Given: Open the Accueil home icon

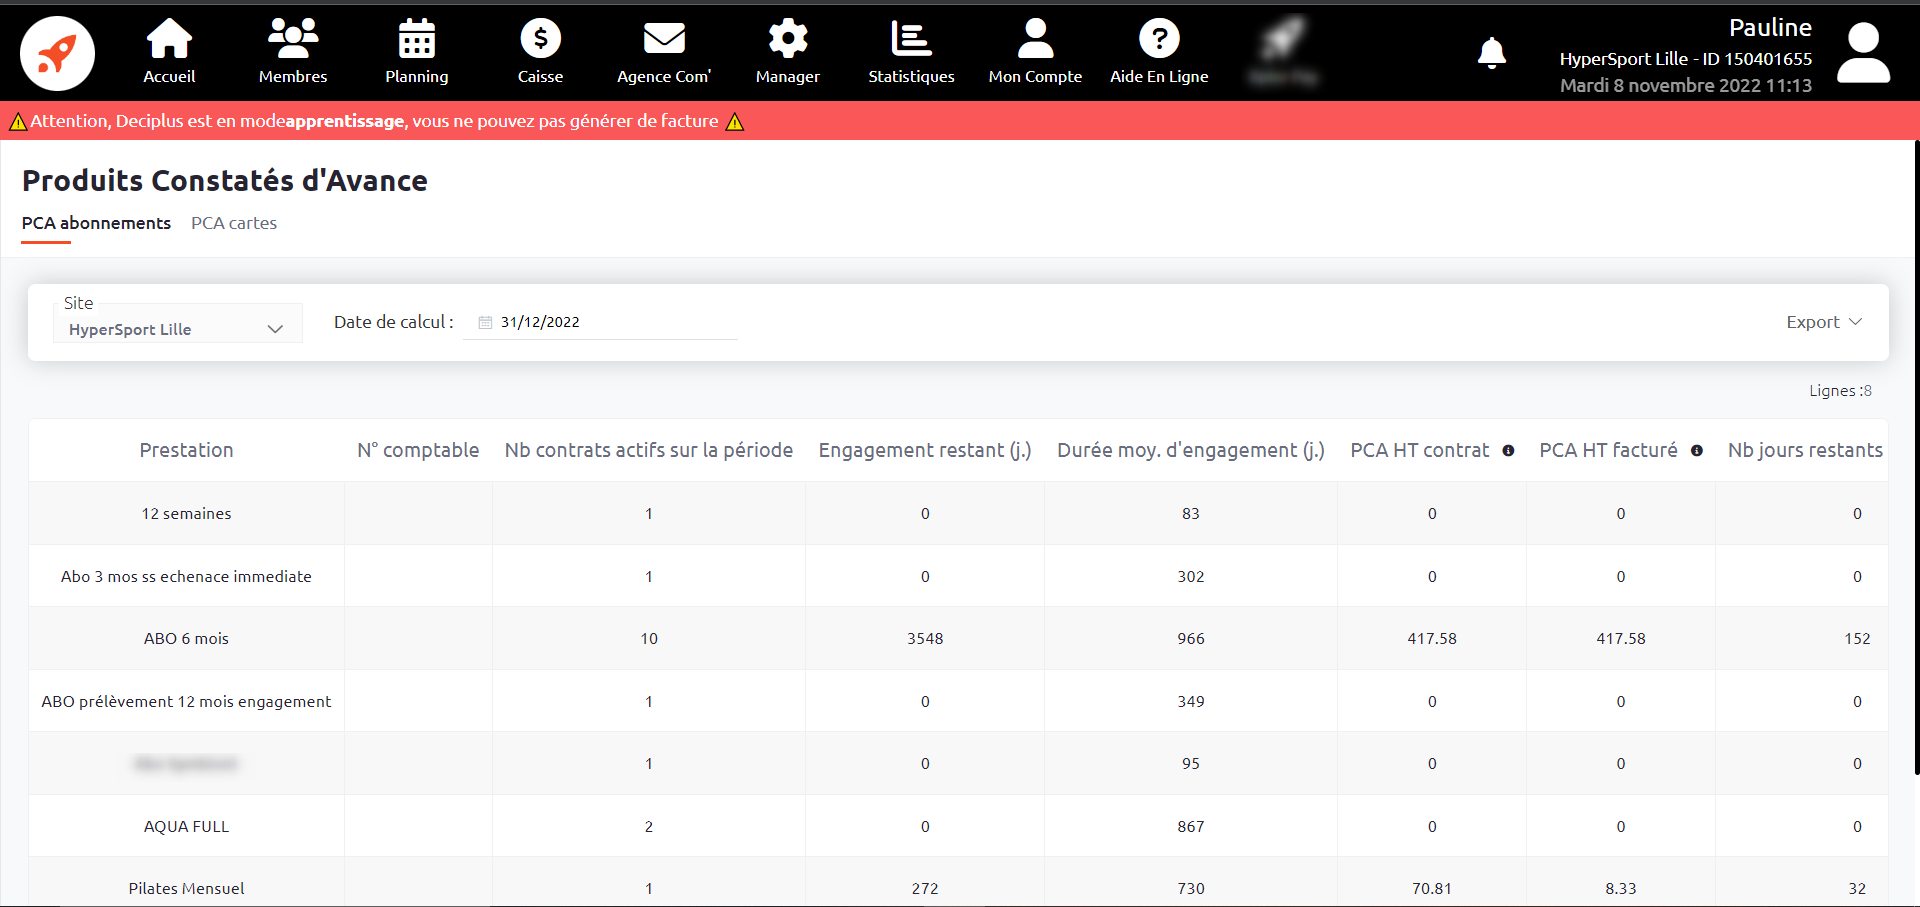Looking at the screenshot, I should (169, 39).
